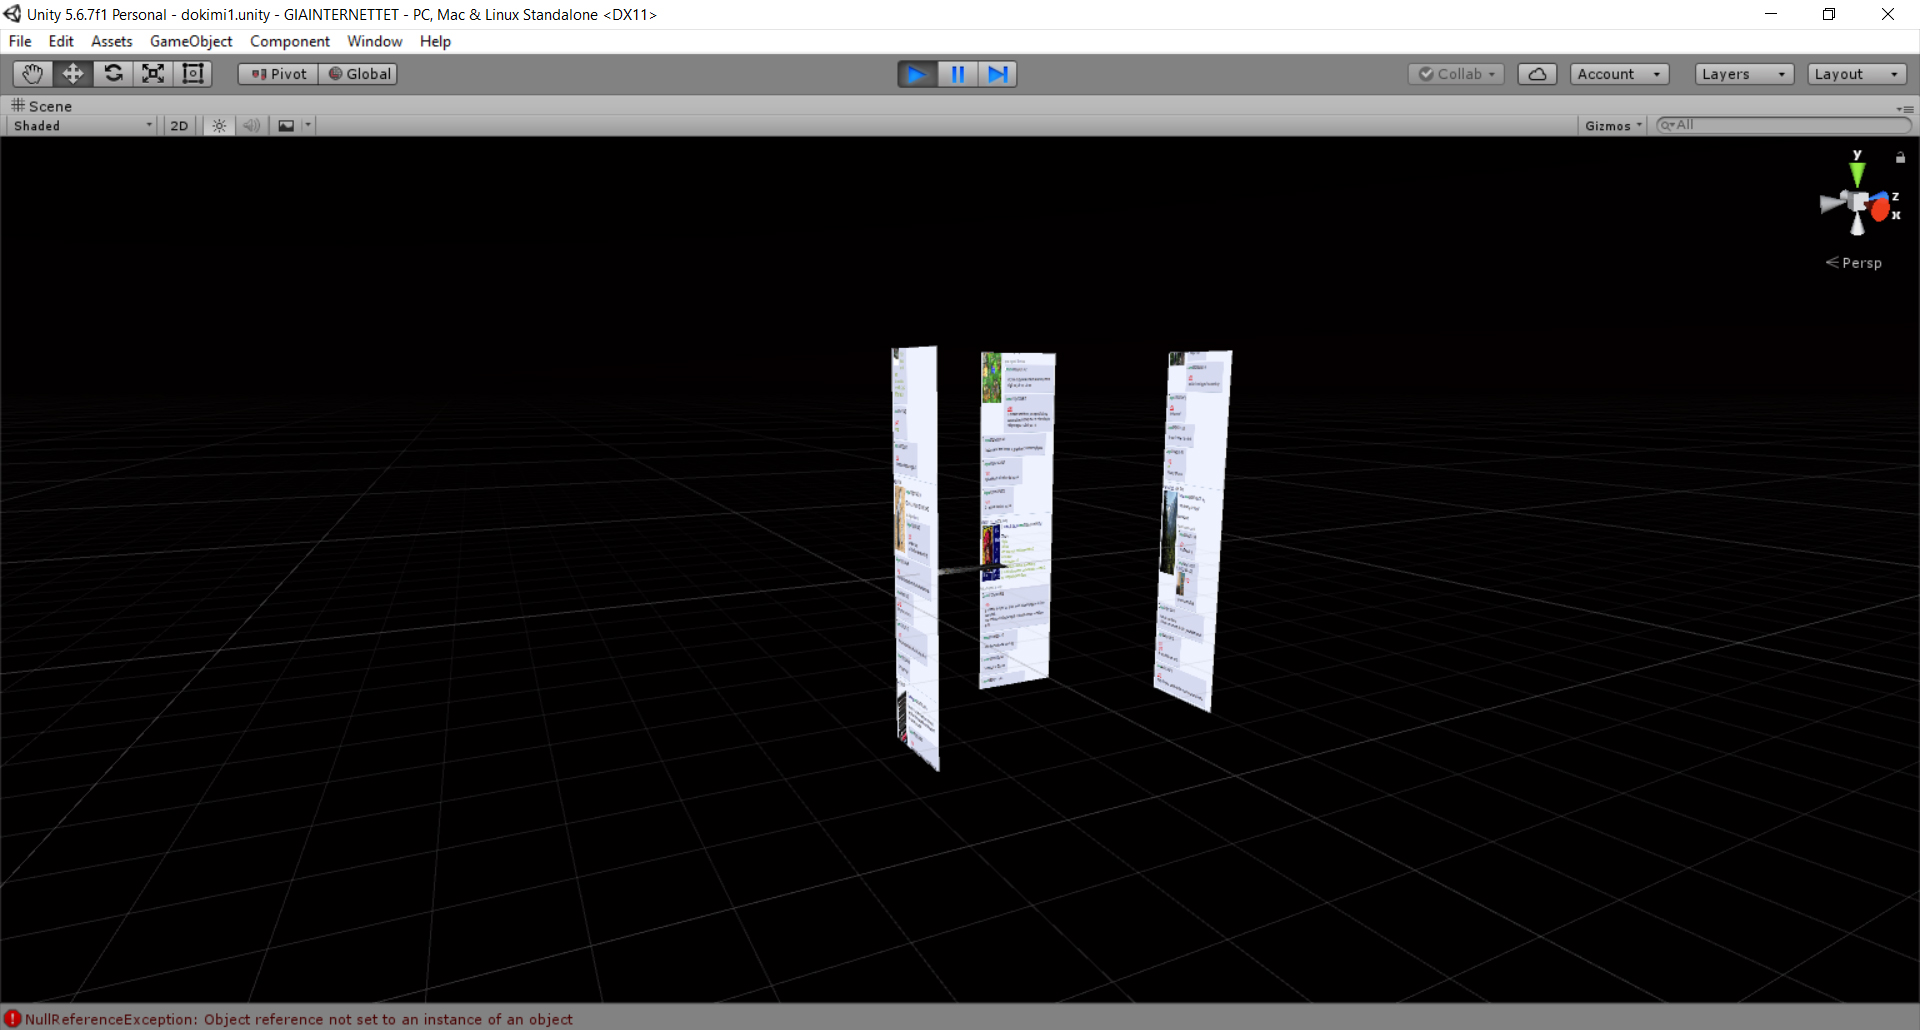Select the Move tool
The width and height of the screenshot is (1920, 1030).
pos(73,74)
